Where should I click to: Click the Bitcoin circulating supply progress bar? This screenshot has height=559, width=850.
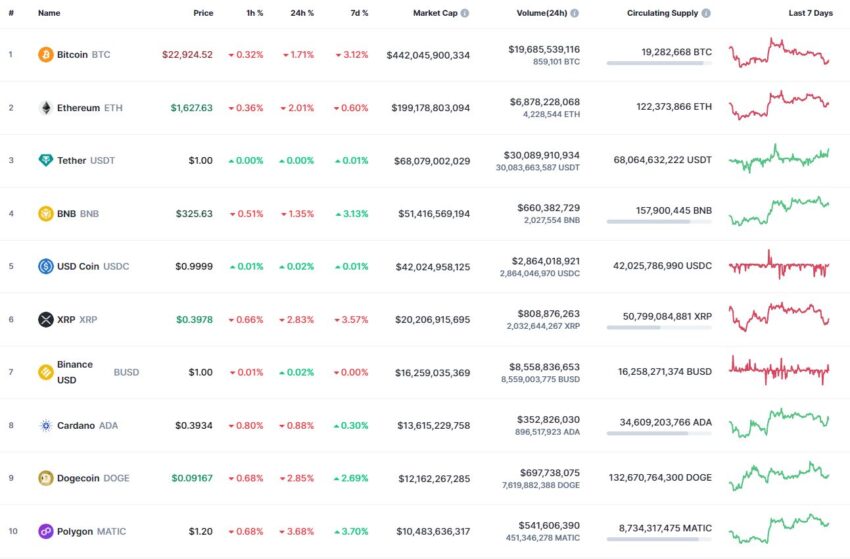pyautogui.click(x=659, y=63)
